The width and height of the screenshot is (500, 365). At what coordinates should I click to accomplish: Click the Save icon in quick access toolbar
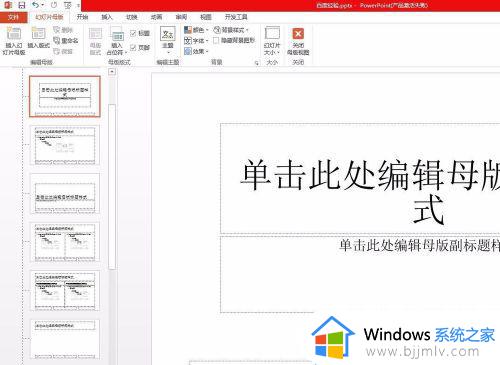[x=22, y=5]
